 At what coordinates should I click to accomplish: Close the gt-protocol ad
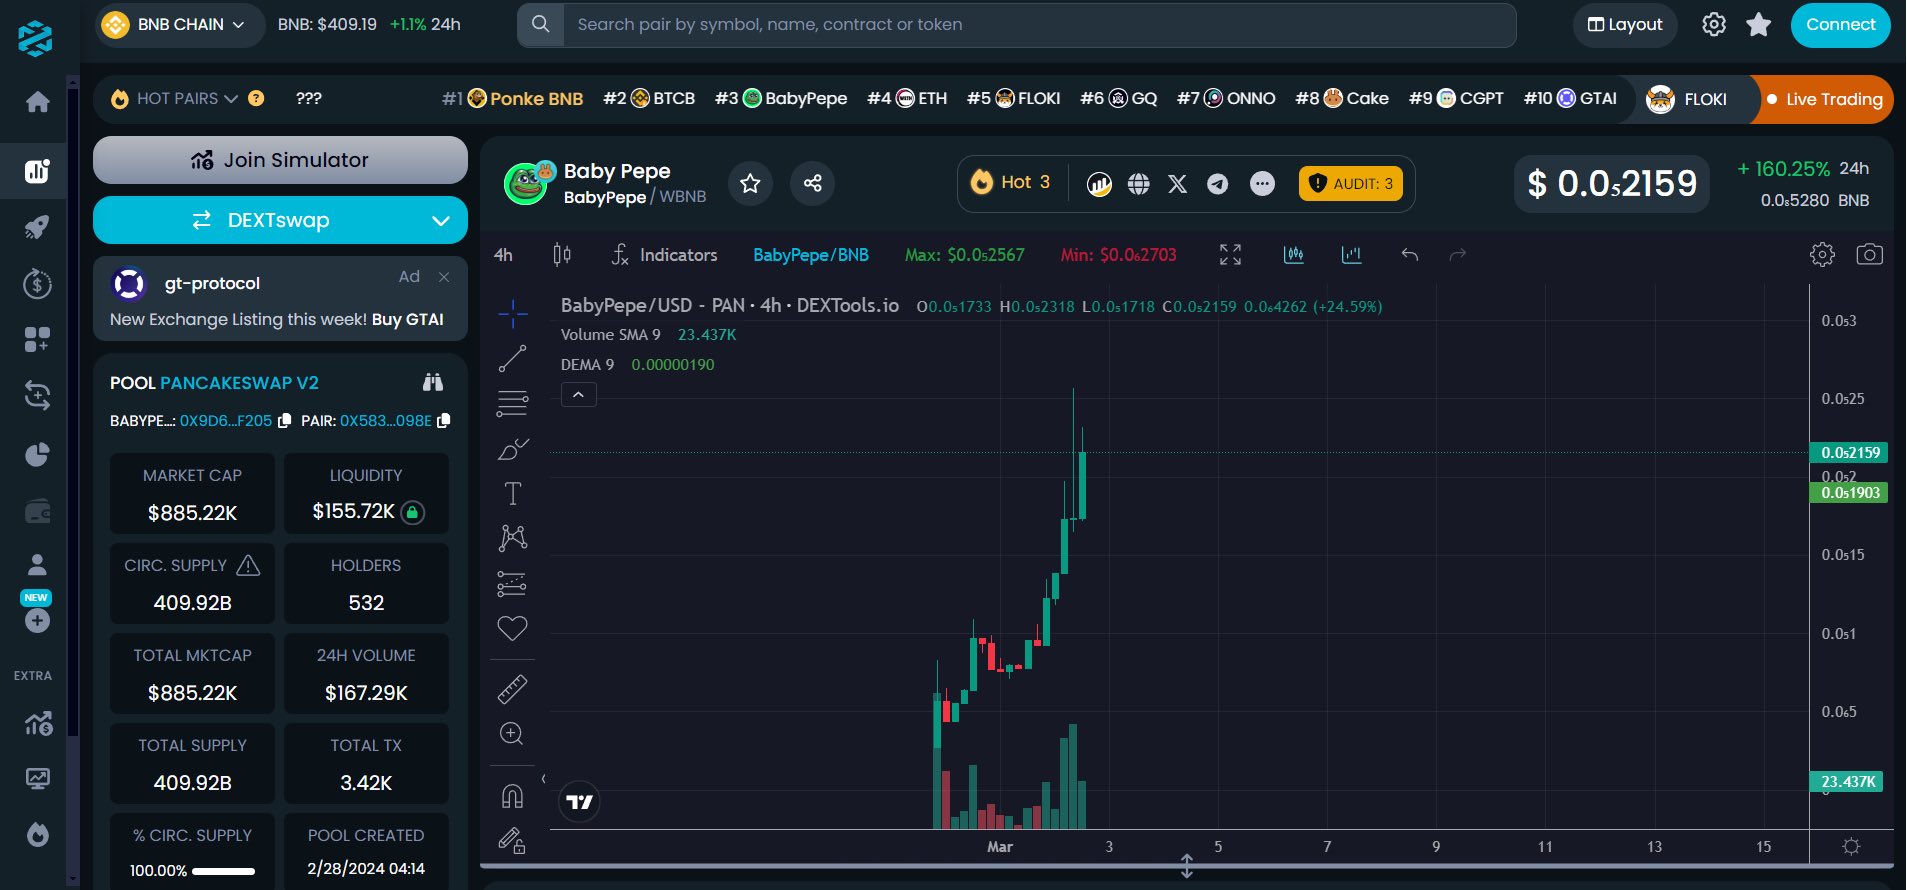(444, 277)
